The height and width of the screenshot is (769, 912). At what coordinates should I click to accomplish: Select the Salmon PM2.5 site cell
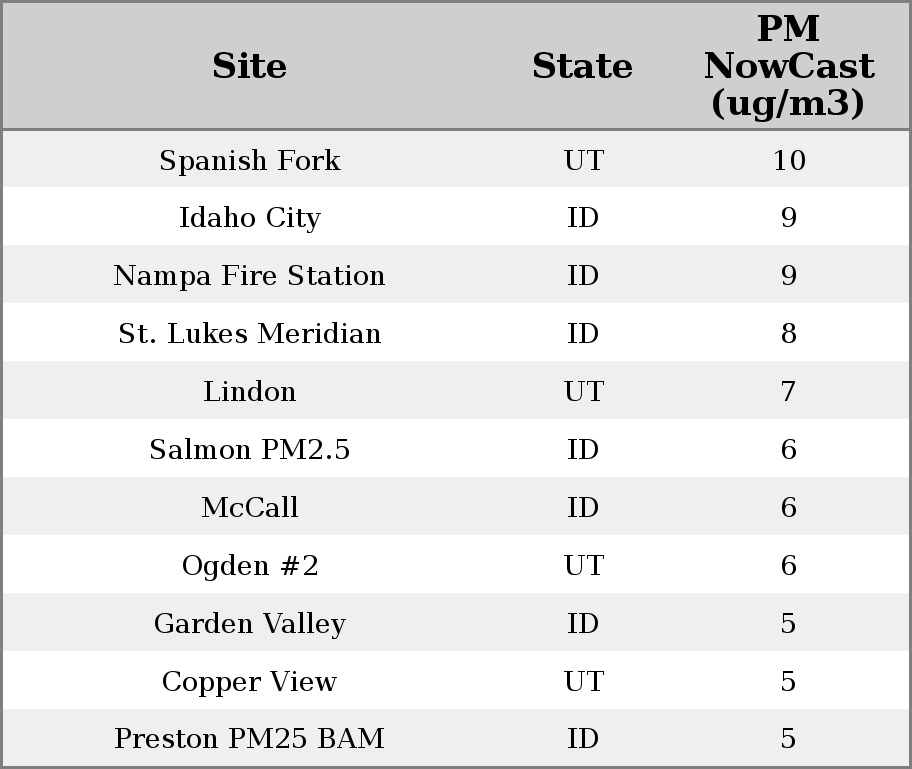point(250,450)
